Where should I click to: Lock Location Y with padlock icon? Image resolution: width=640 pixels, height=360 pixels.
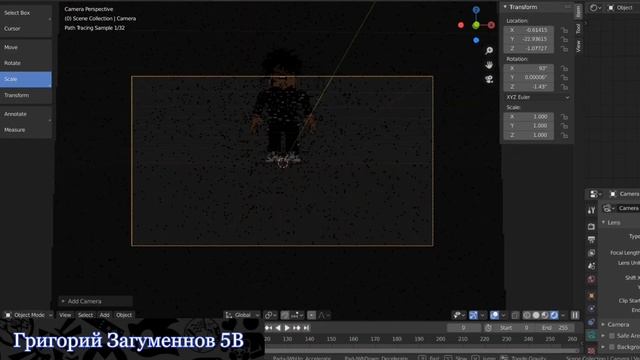[x=564, y=40]
